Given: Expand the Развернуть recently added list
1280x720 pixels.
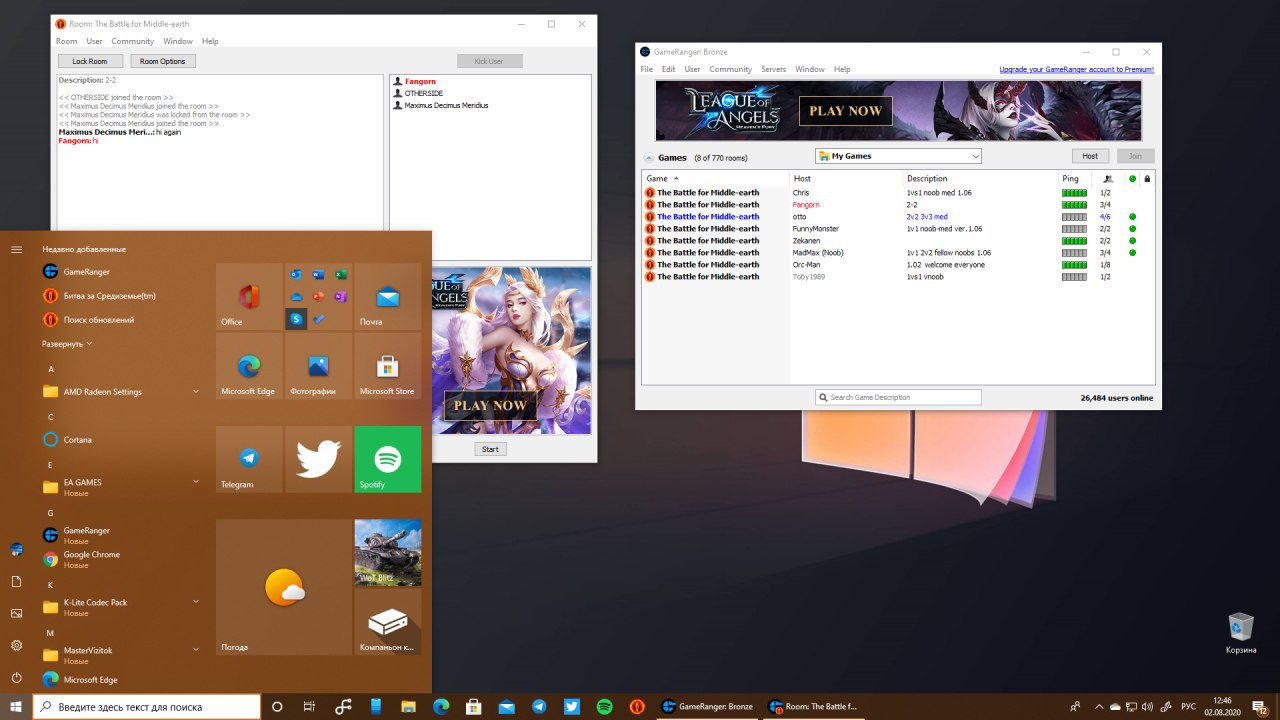Looking at the screenshot, I should tap(67, 343).
